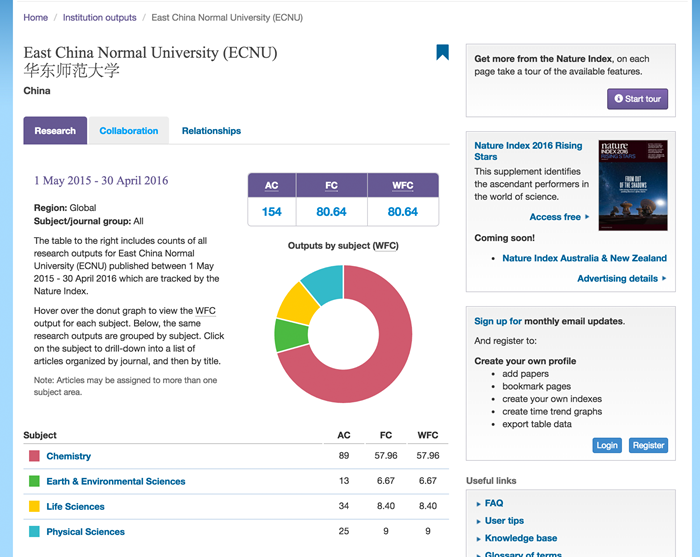Click the teal Physical Sciences legend square
The width and height of the screenshot is (700, 557).
click(x=34, y=531)
